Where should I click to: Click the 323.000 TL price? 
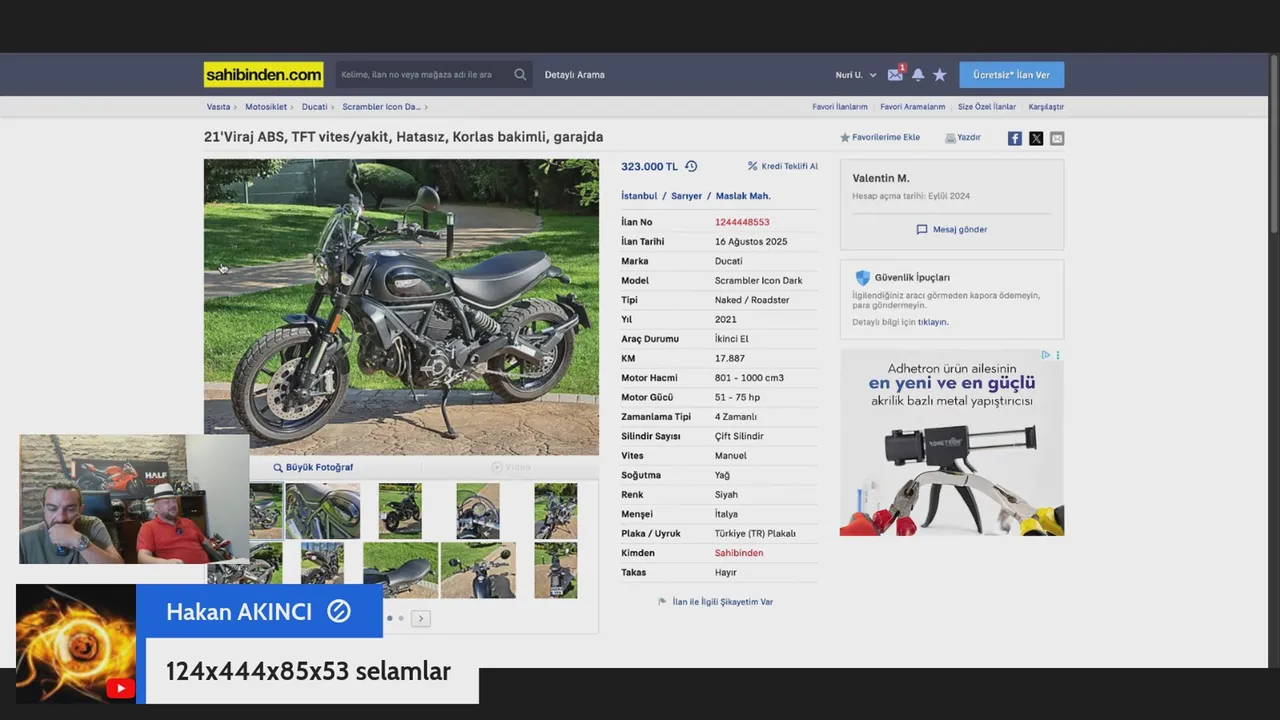click(x=649, y=166)
